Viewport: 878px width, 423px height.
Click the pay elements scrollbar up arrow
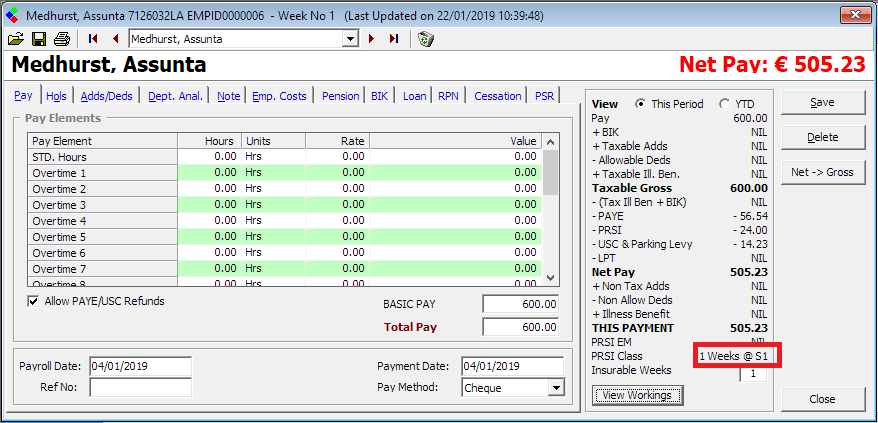[550, 141]
